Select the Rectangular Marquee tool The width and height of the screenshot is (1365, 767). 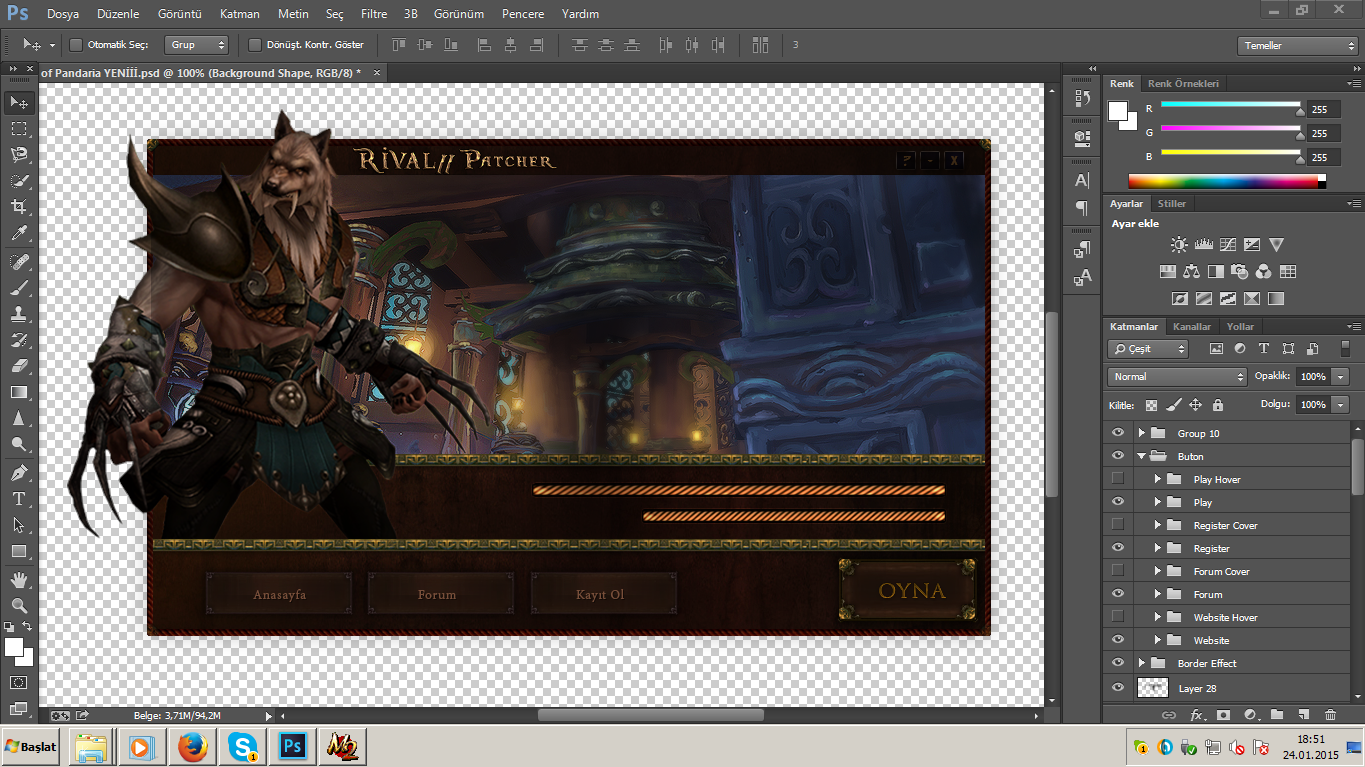tap(19, 129)
